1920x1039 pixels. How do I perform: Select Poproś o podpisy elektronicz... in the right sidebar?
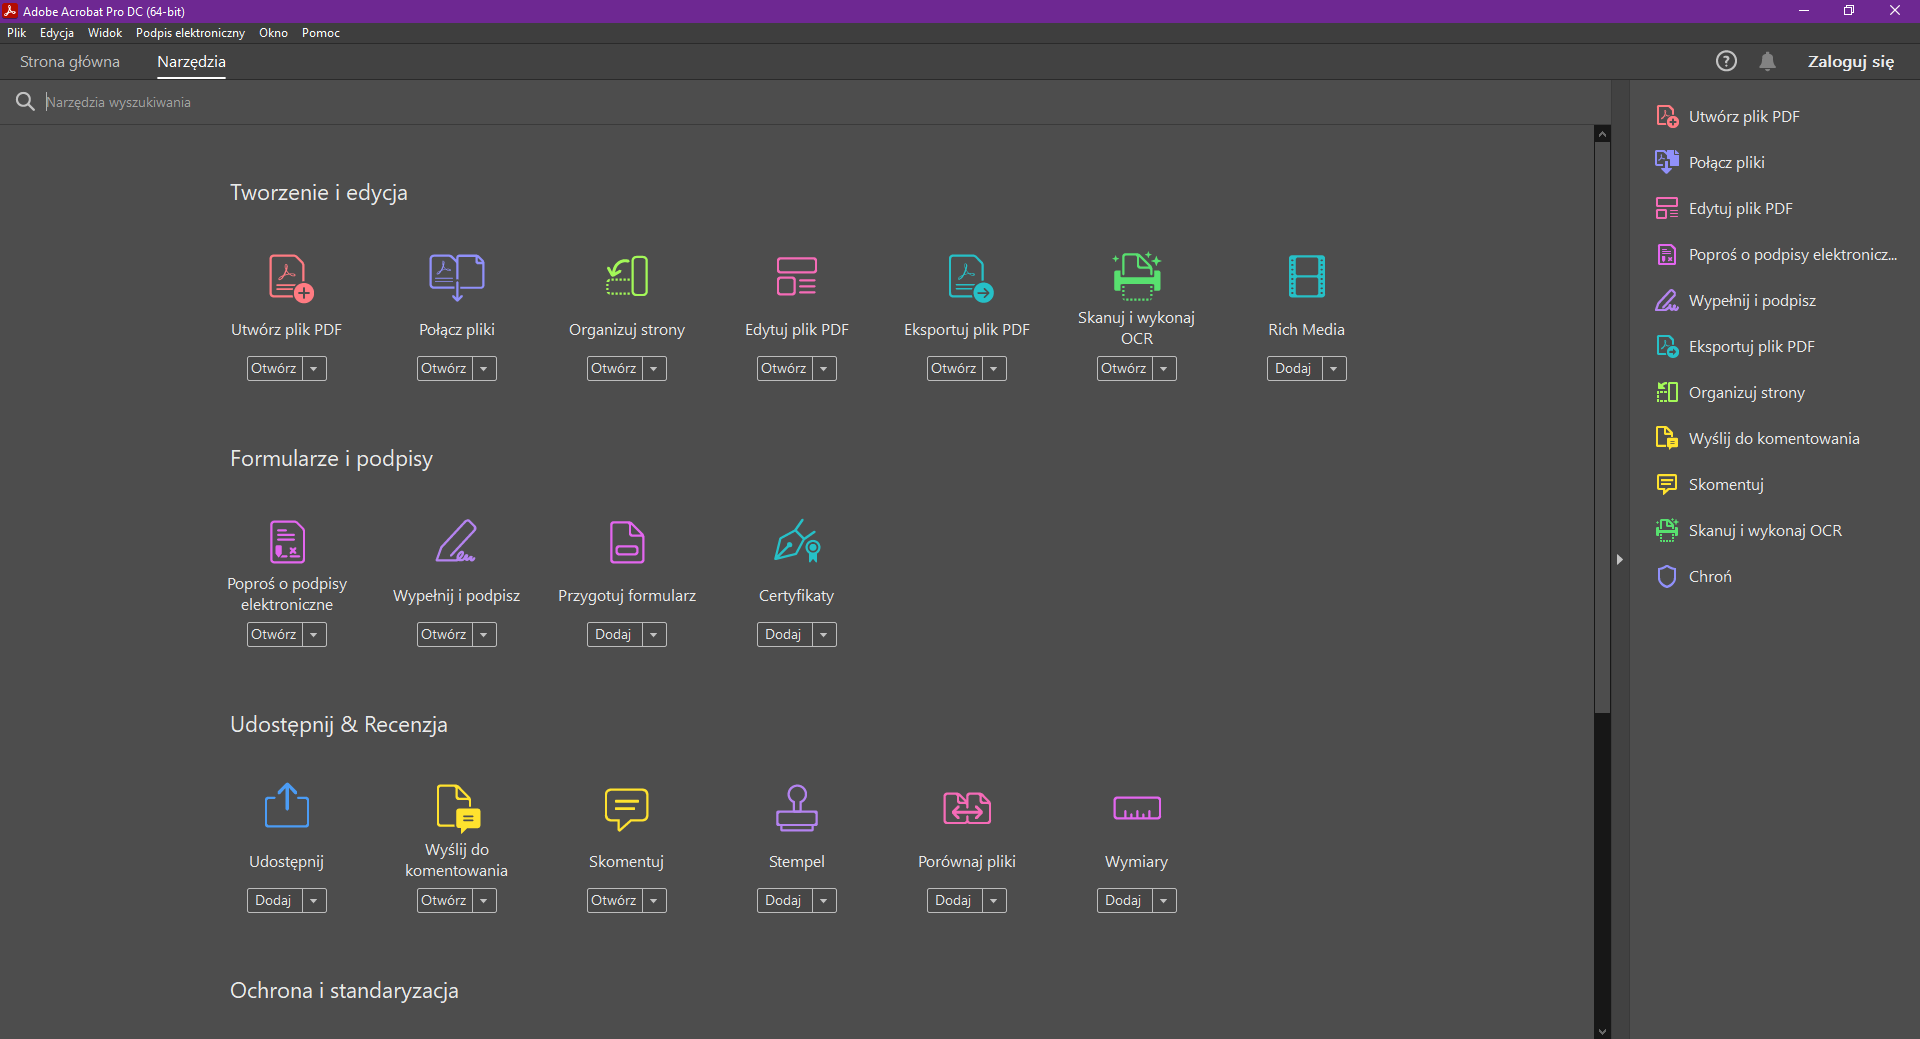click(x=1792, y=254)
